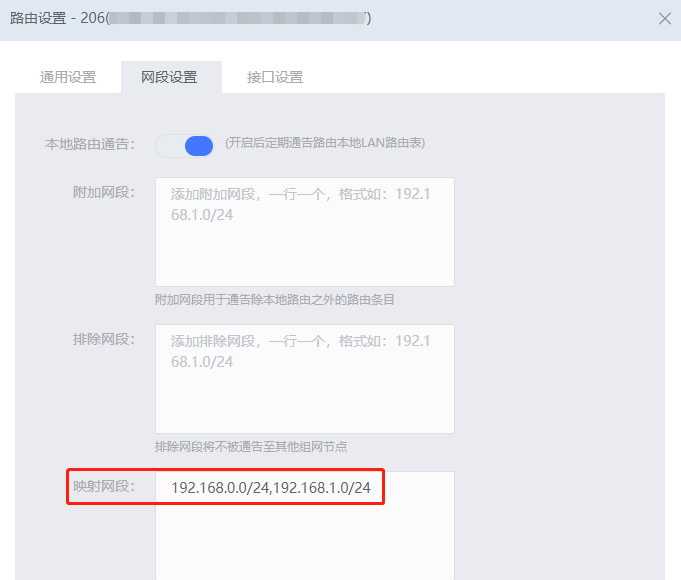This screenshot has width=681, height=580.
Task: Click the hint 附加网段用于通告除本地路由之外的路由条目
Action: (x=274, y=299)
